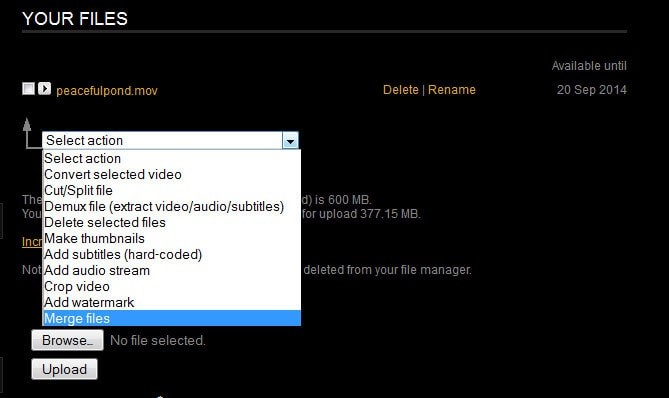Pick 'Add subtitles (hard-coded)' option
Viewport: 669px width, 398px height.
pos(172,254)
